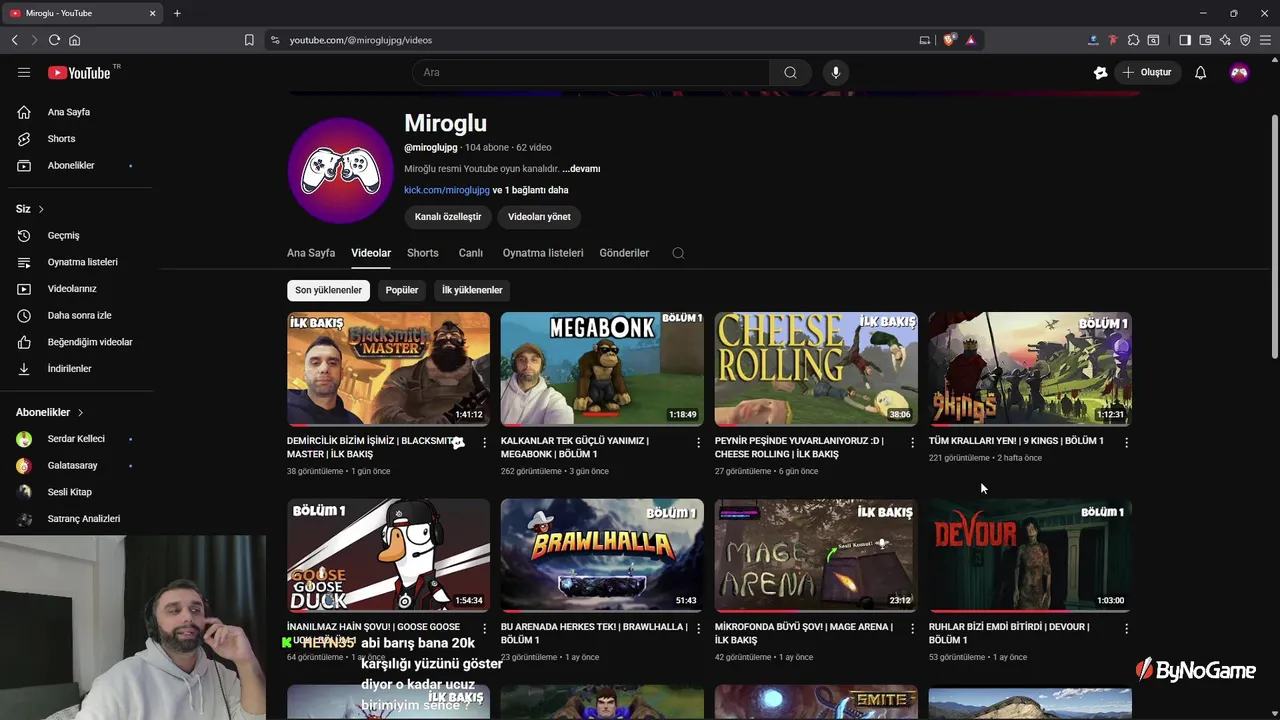
Task: Click the page vertical scrollbar
Action: click(x=1274, y=235)
